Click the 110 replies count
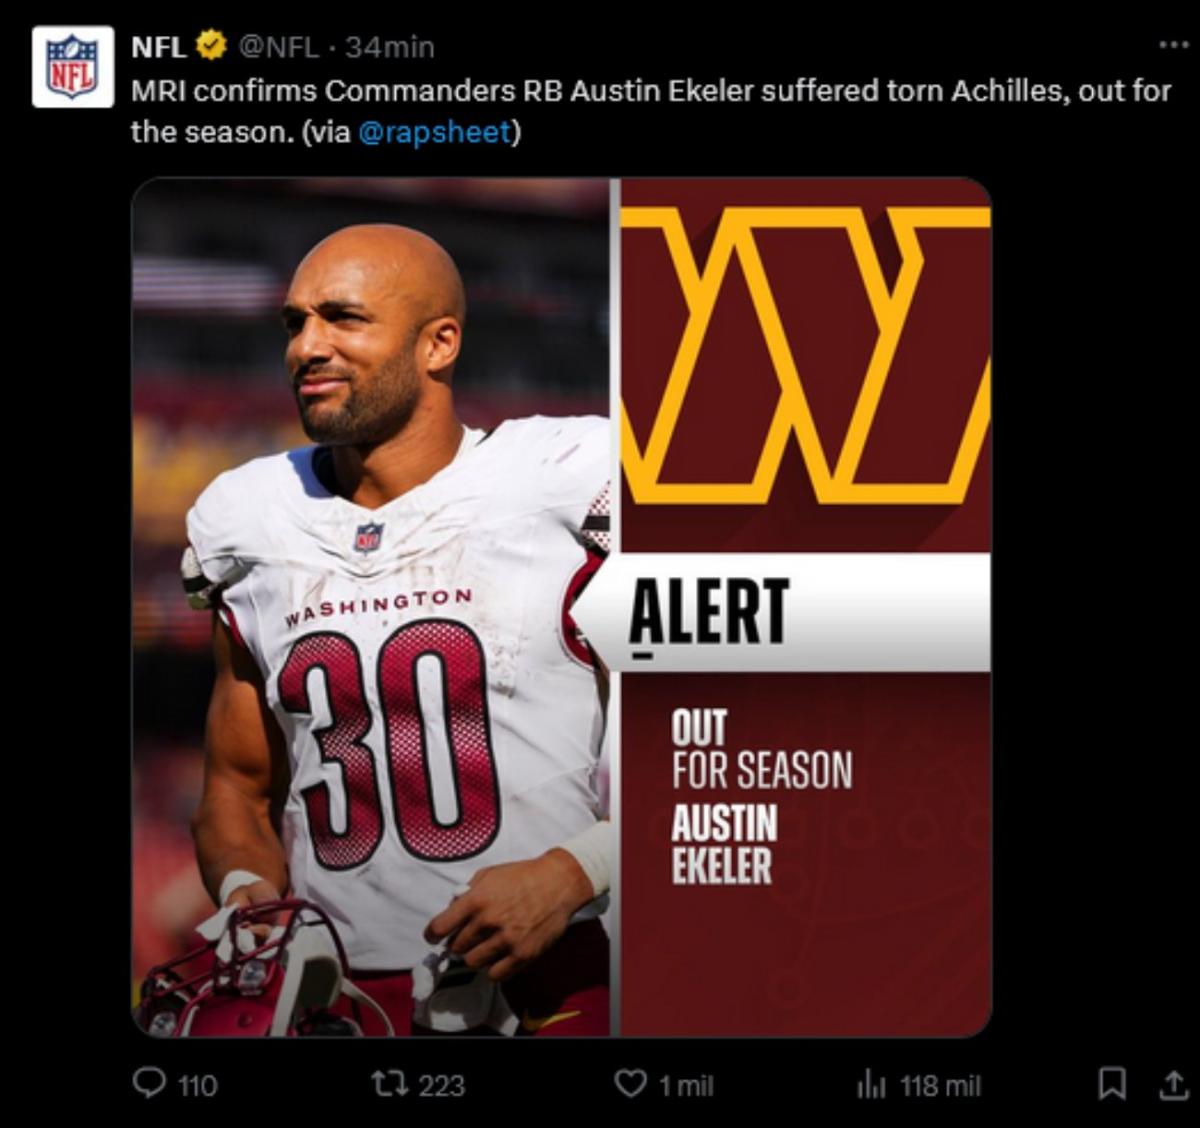 pyautogui.click(x=197, y=1085)
